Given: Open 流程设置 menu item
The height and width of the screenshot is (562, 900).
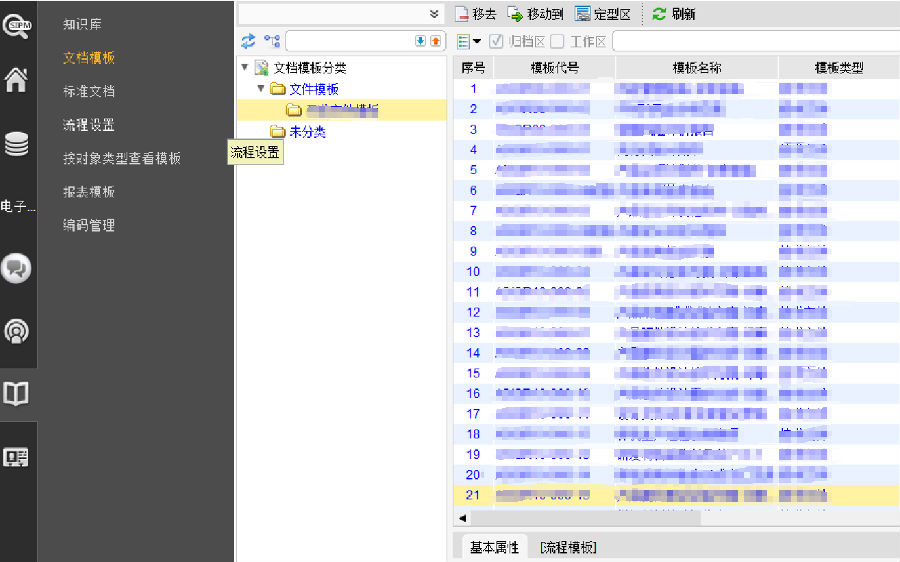Looking at the screenshot, I should (x=89, y=125).
